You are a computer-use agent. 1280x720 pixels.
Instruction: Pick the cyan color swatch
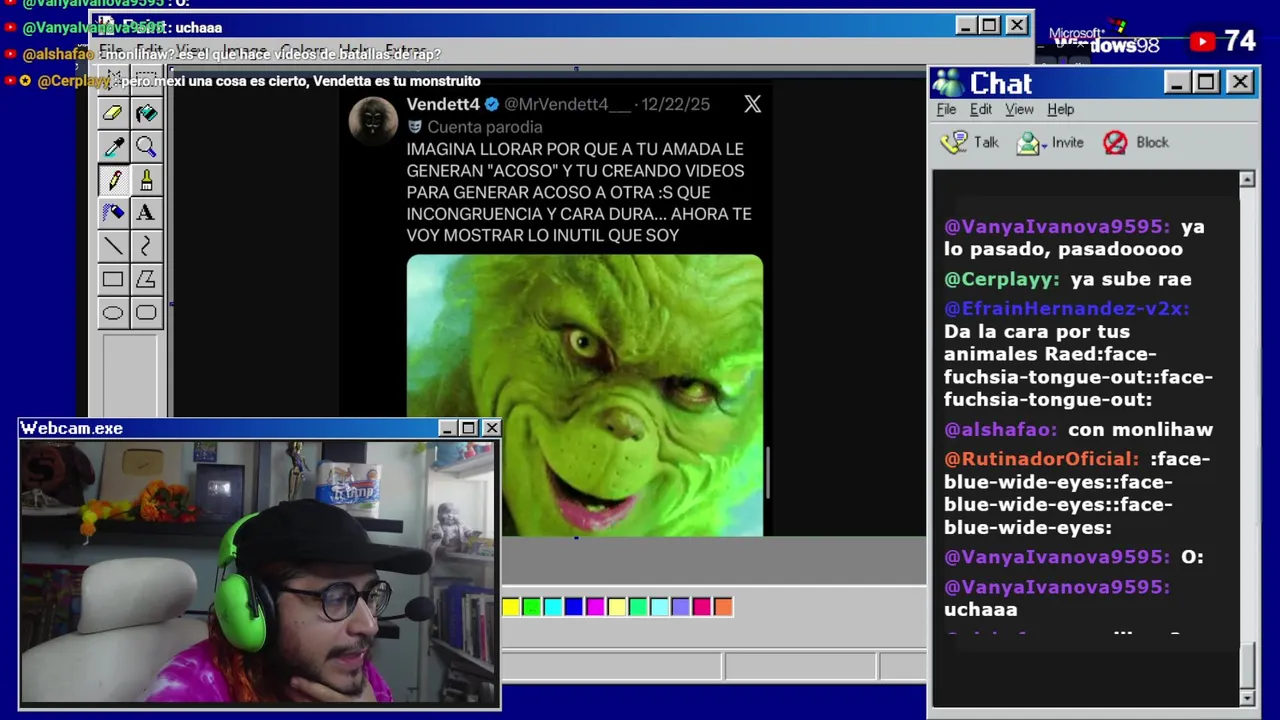[553, 606]
